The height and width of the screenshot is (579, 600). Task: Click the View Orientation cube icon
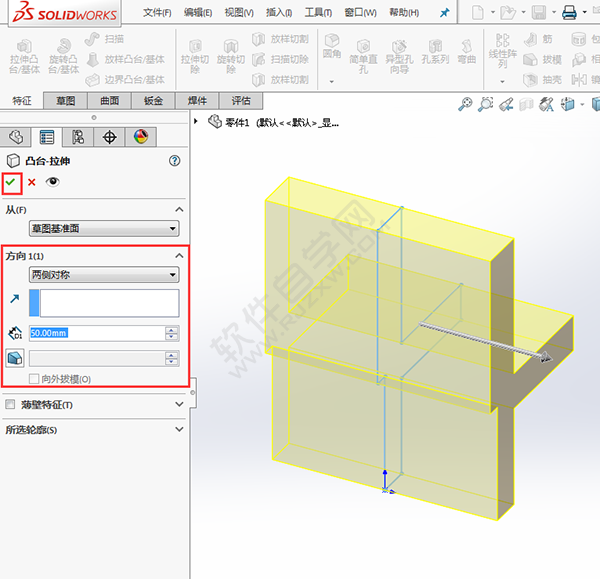pos(567,104)
